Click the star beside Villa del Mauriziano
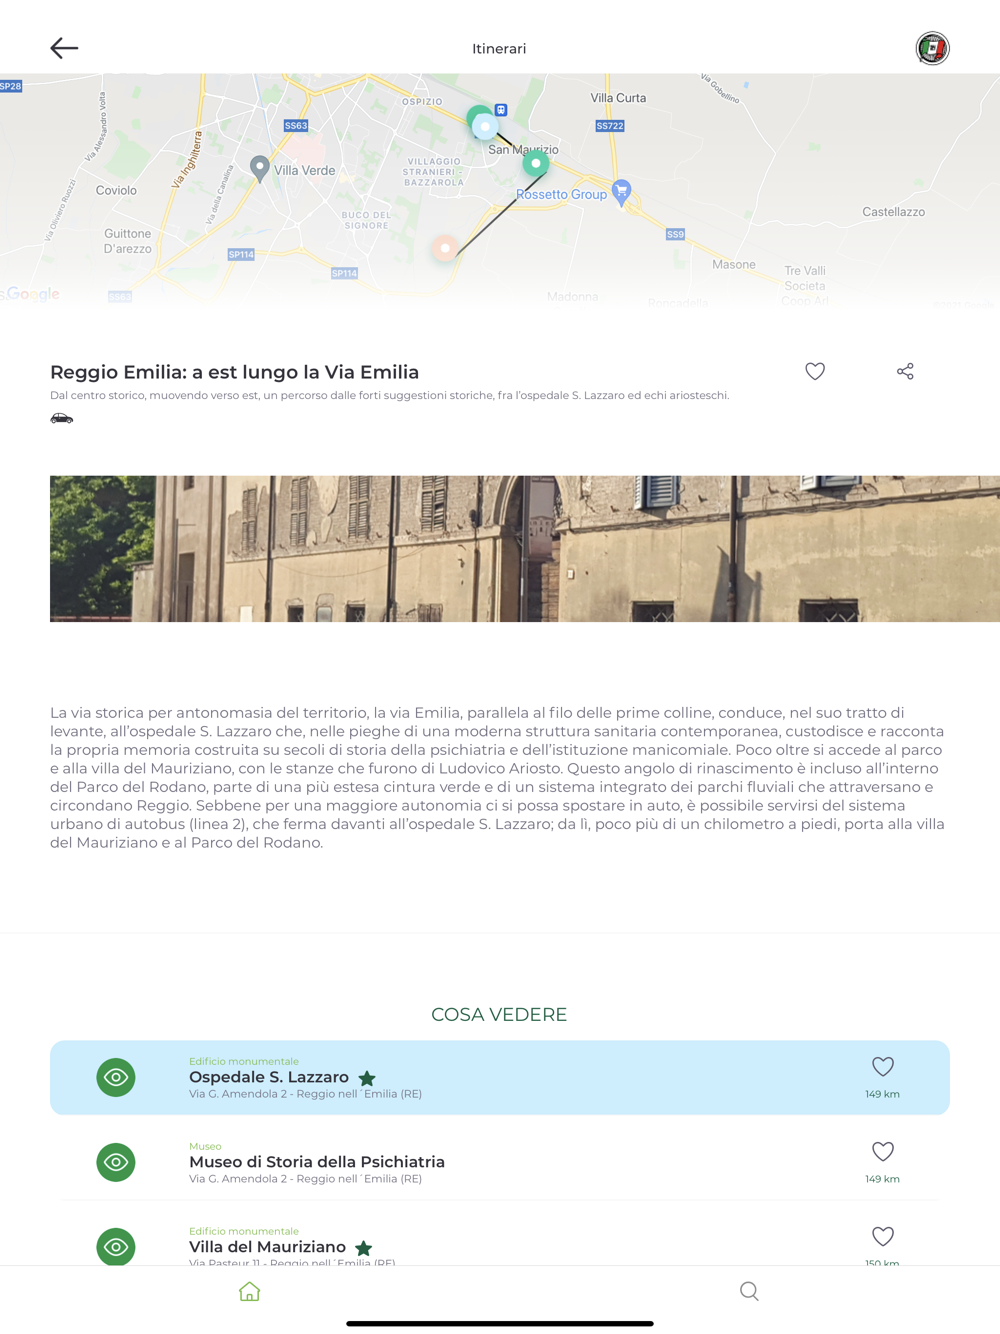 pos(364,1248)
